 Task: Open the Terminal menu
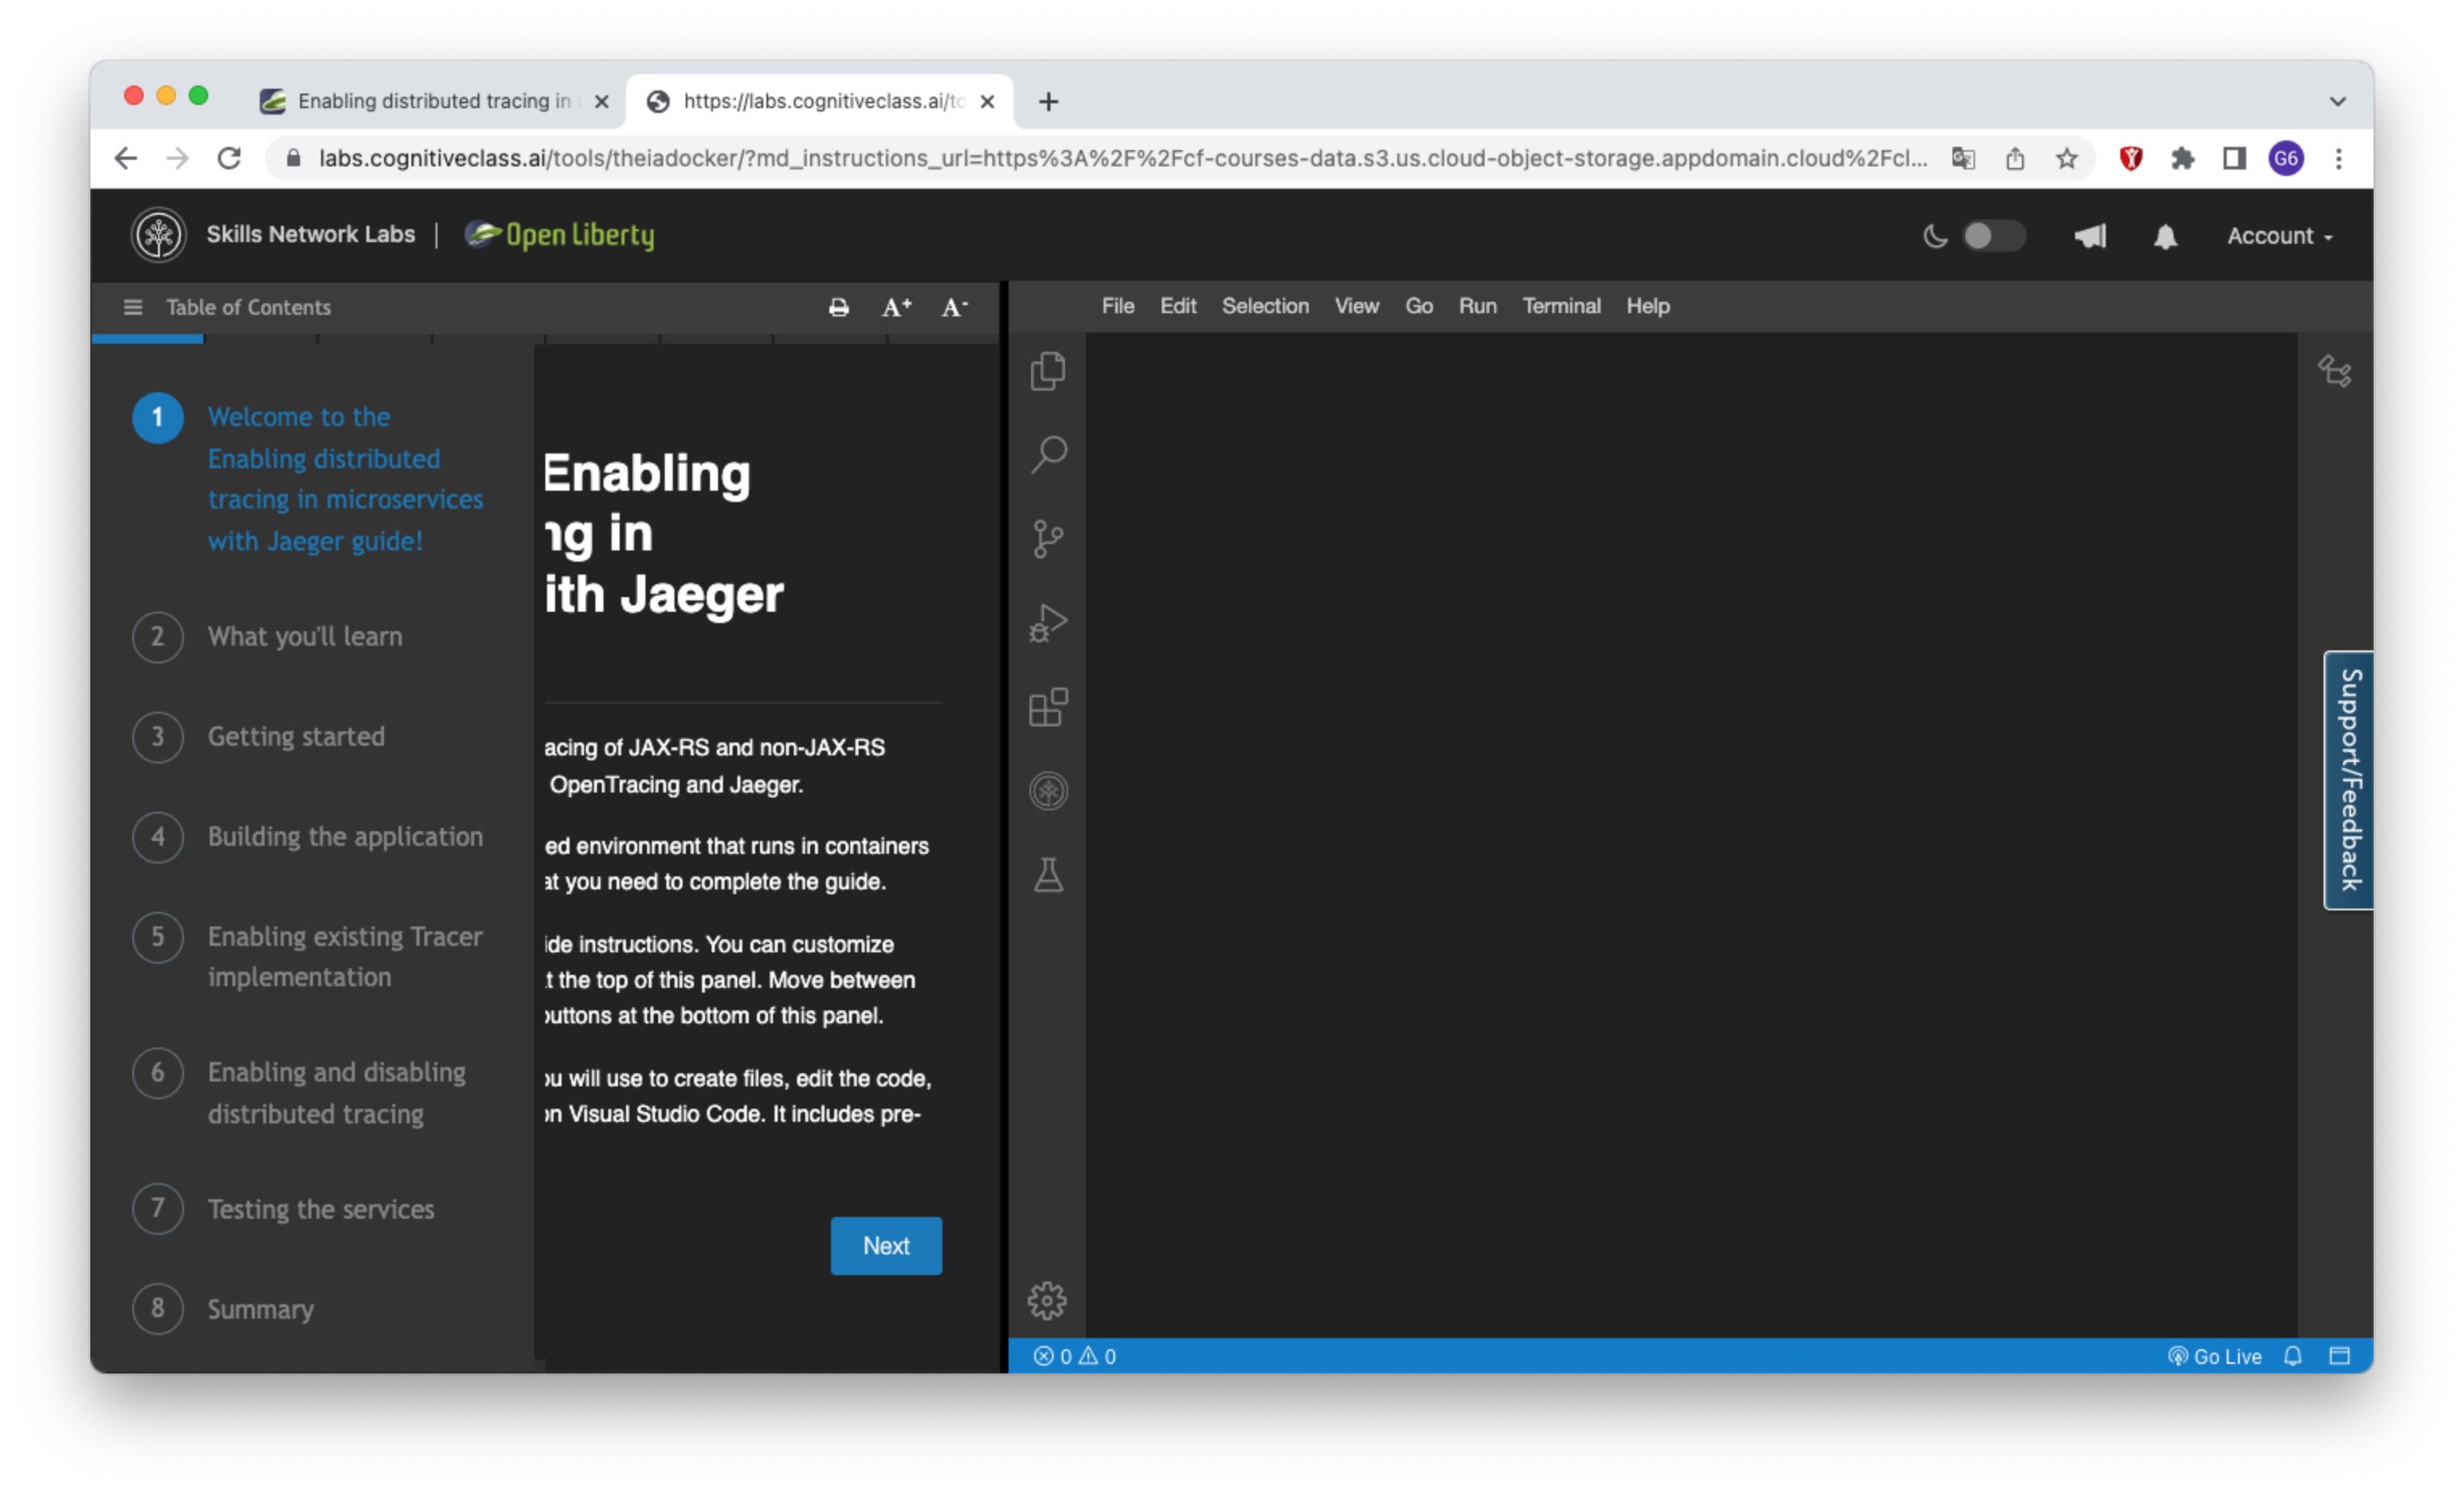[x=1560, y=304]
